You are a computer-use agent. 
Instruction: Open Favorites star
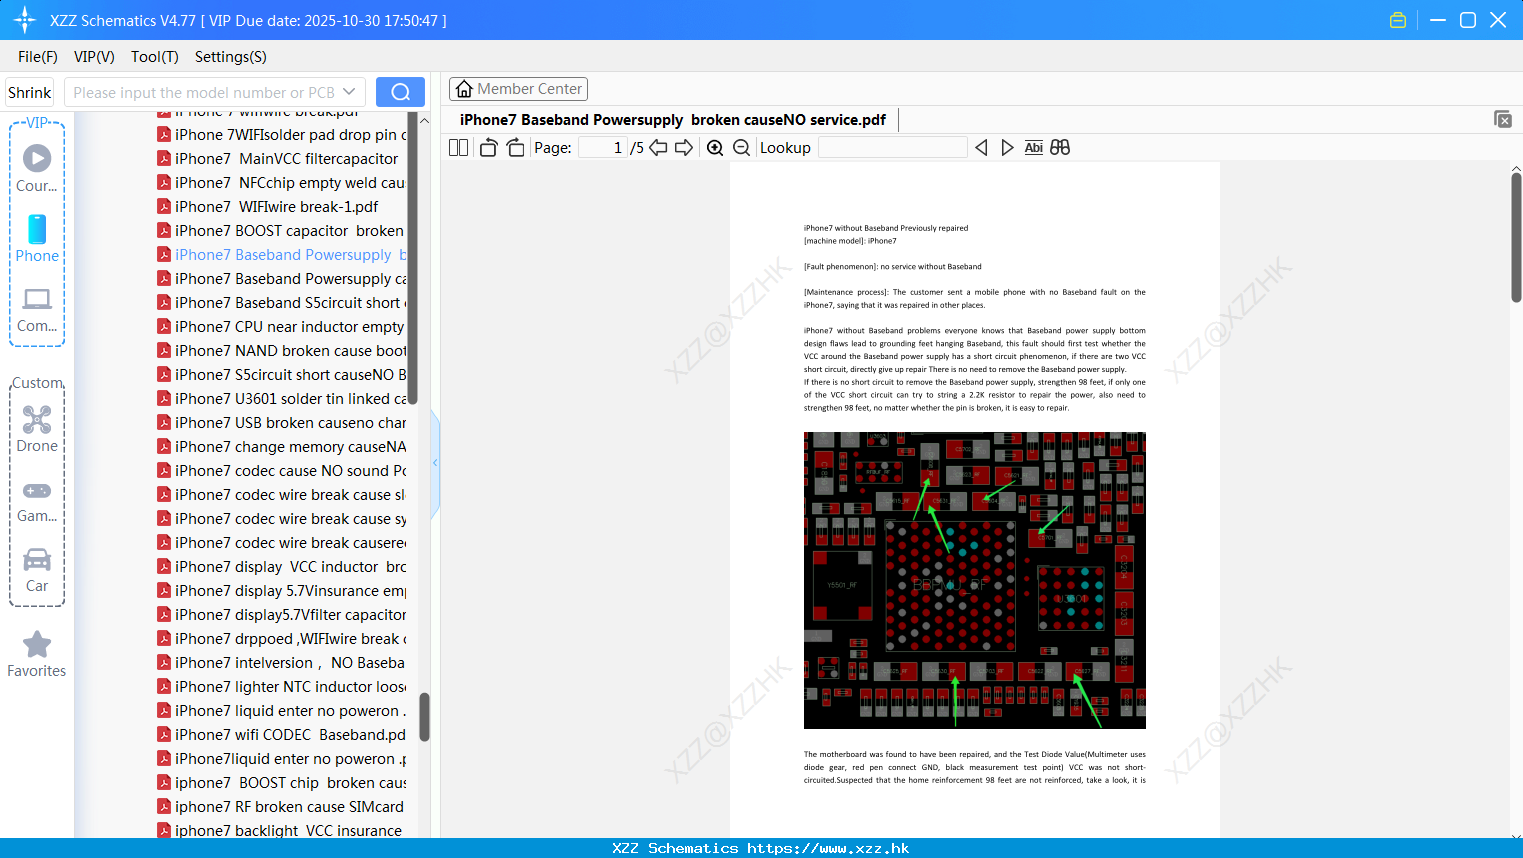coord(37,654)
